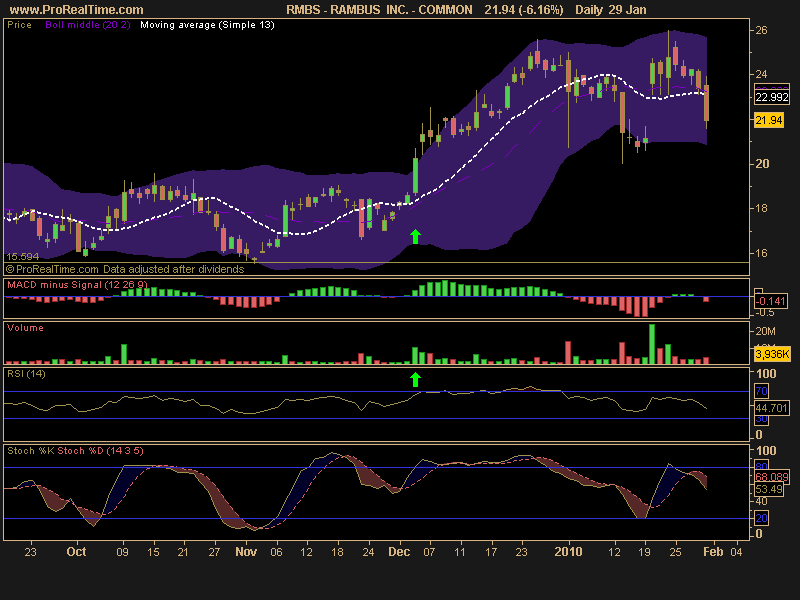The width and height of the screenshot is (800, 600).
Task: Click the www.ProRealTime.com header link
Action: 77,10
